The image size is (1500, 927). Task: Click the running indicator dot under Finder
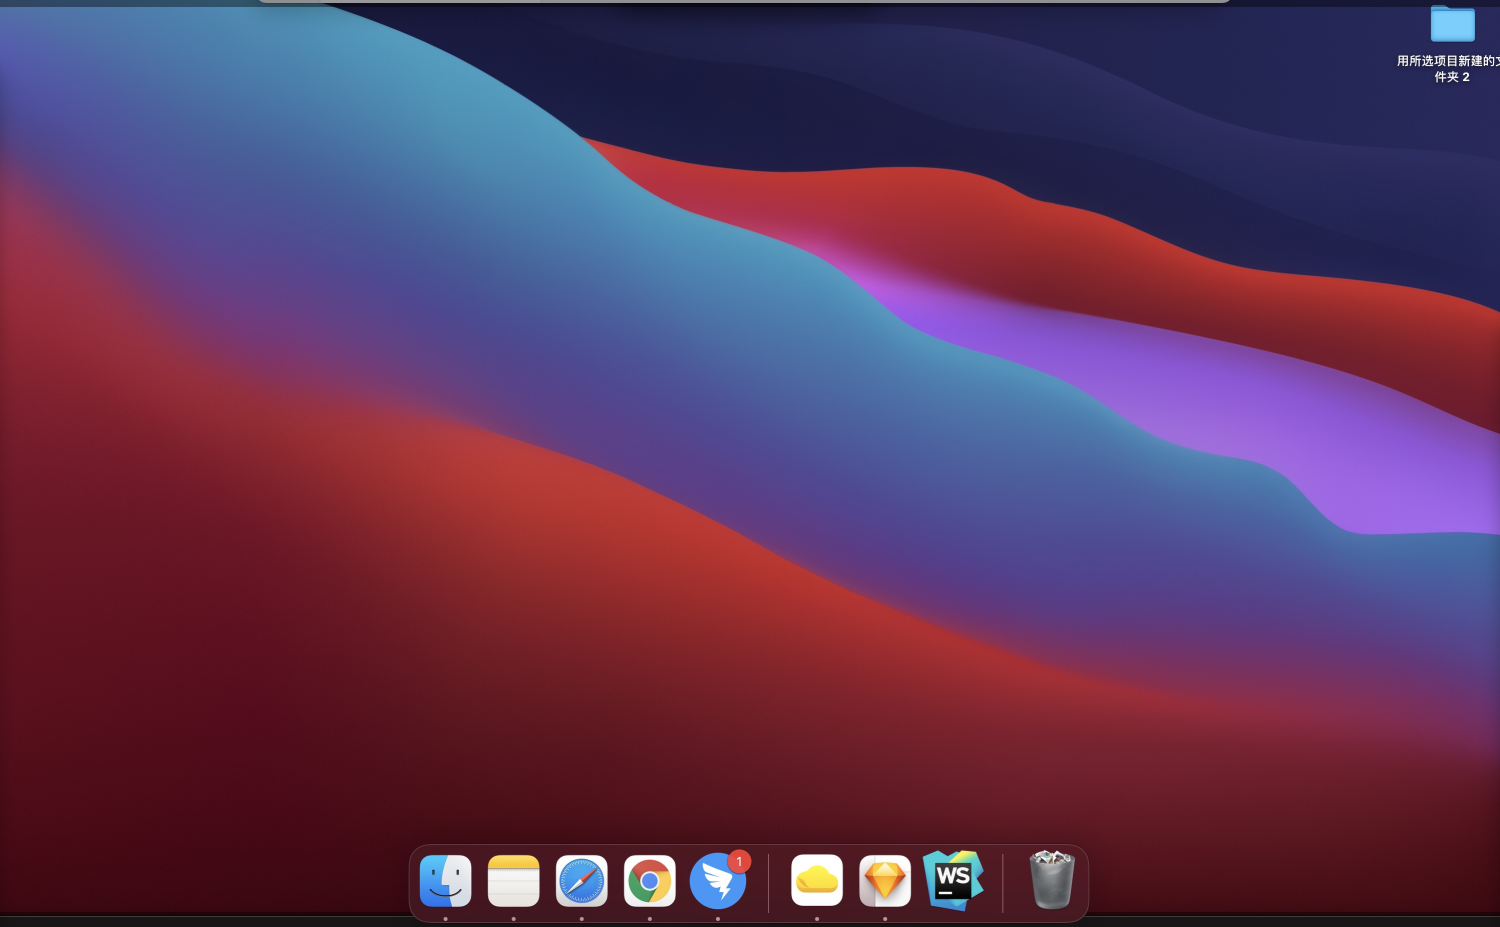446,918
